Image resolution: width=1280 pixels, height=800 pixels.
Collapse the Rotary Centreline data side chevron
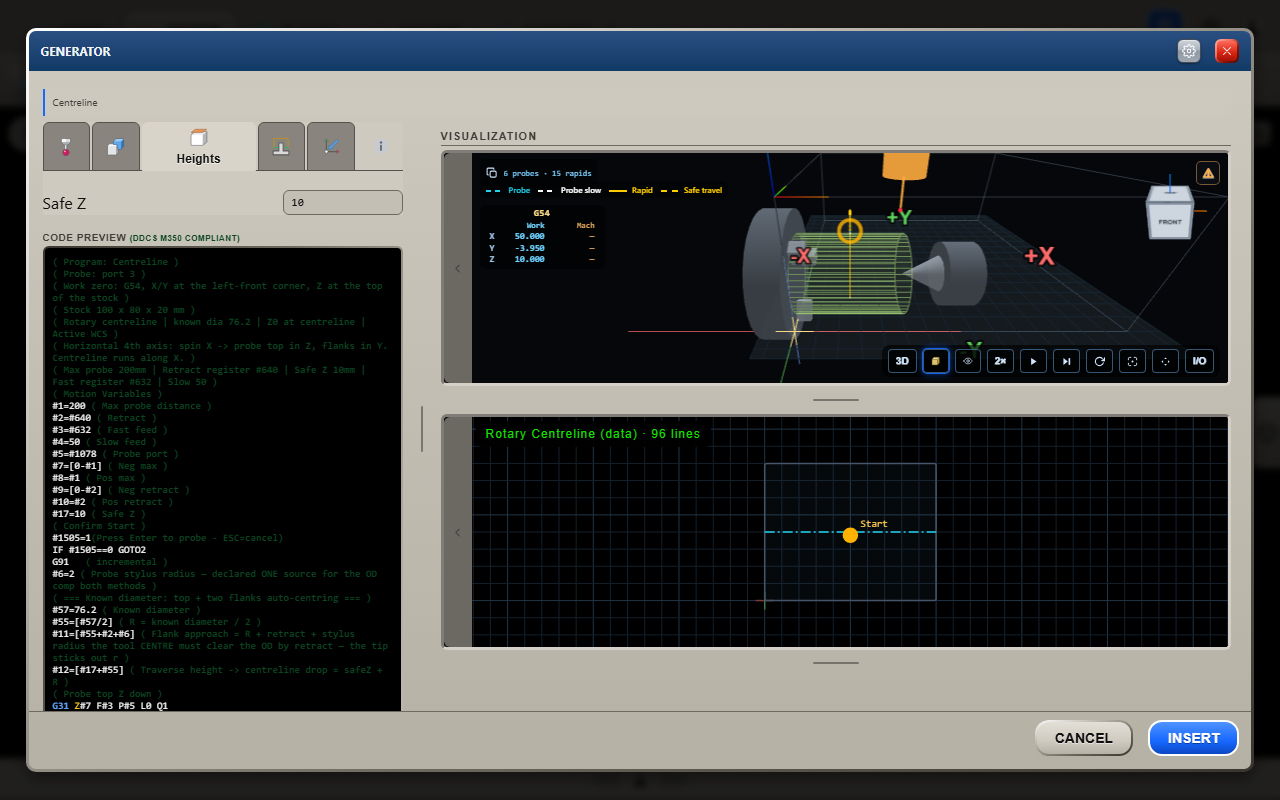pos(458,532)
